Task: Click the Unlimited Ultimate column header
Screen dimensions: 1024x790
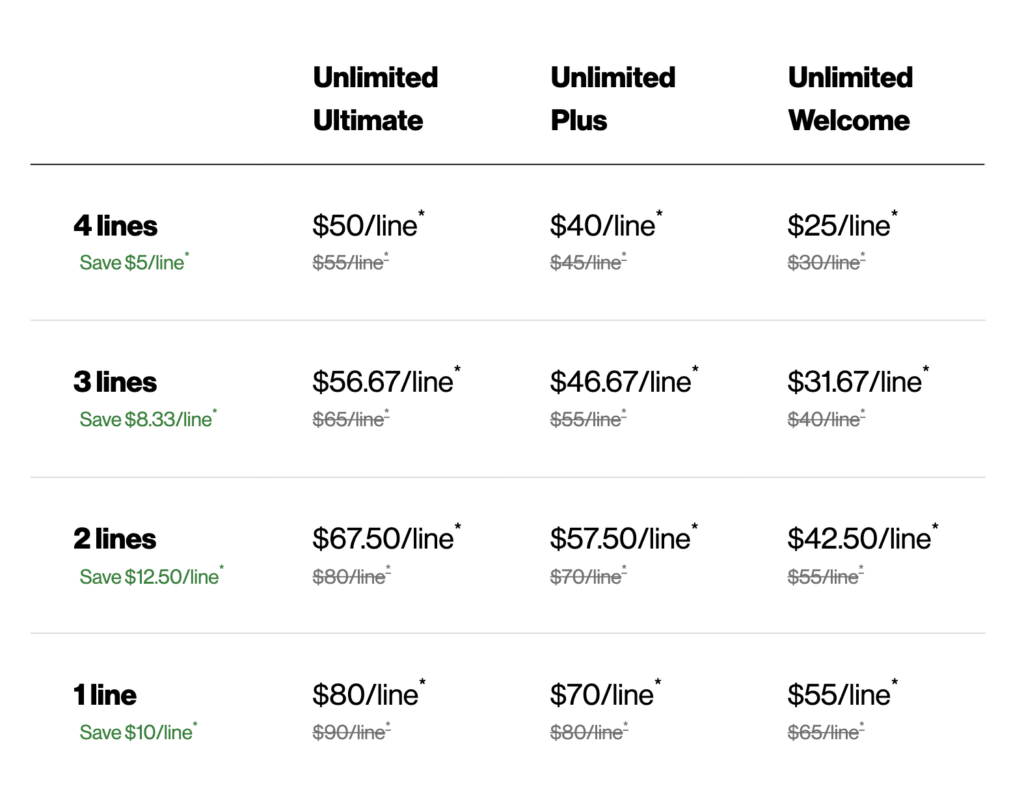Action: (x=375, y=99)
